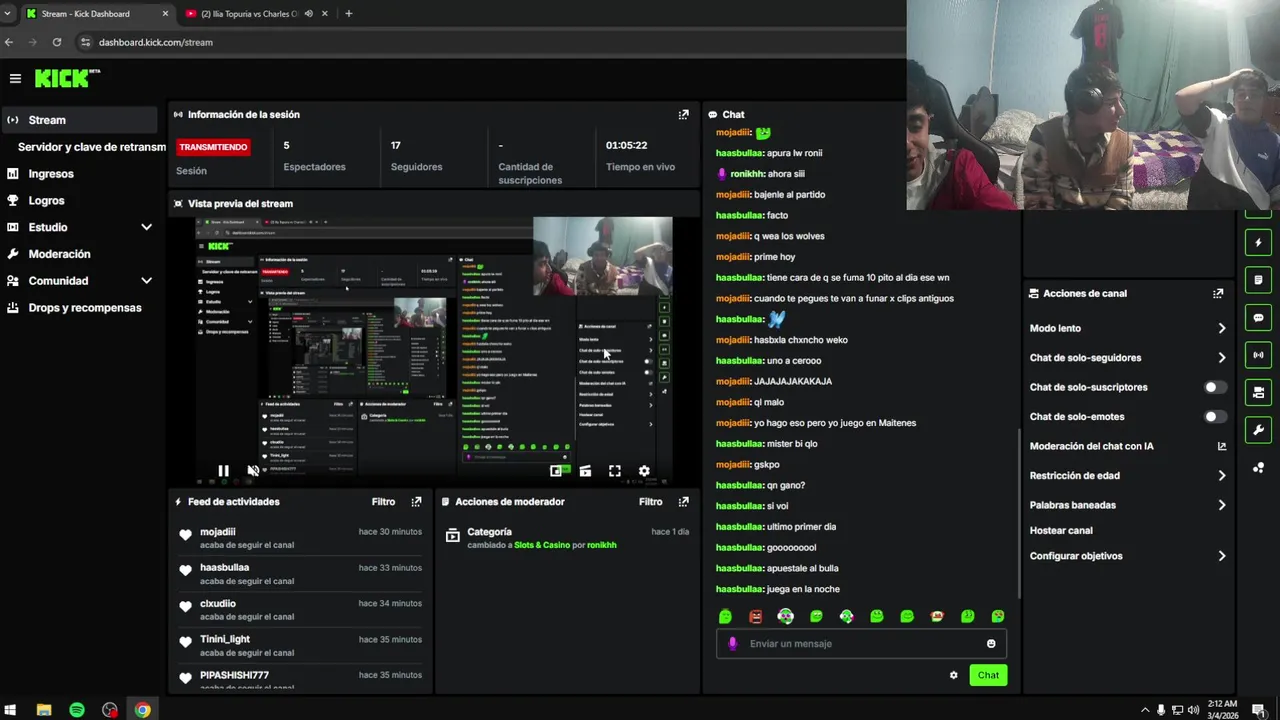Click the purple identity badge in message box
The image size is (1280, 720).
732,644
